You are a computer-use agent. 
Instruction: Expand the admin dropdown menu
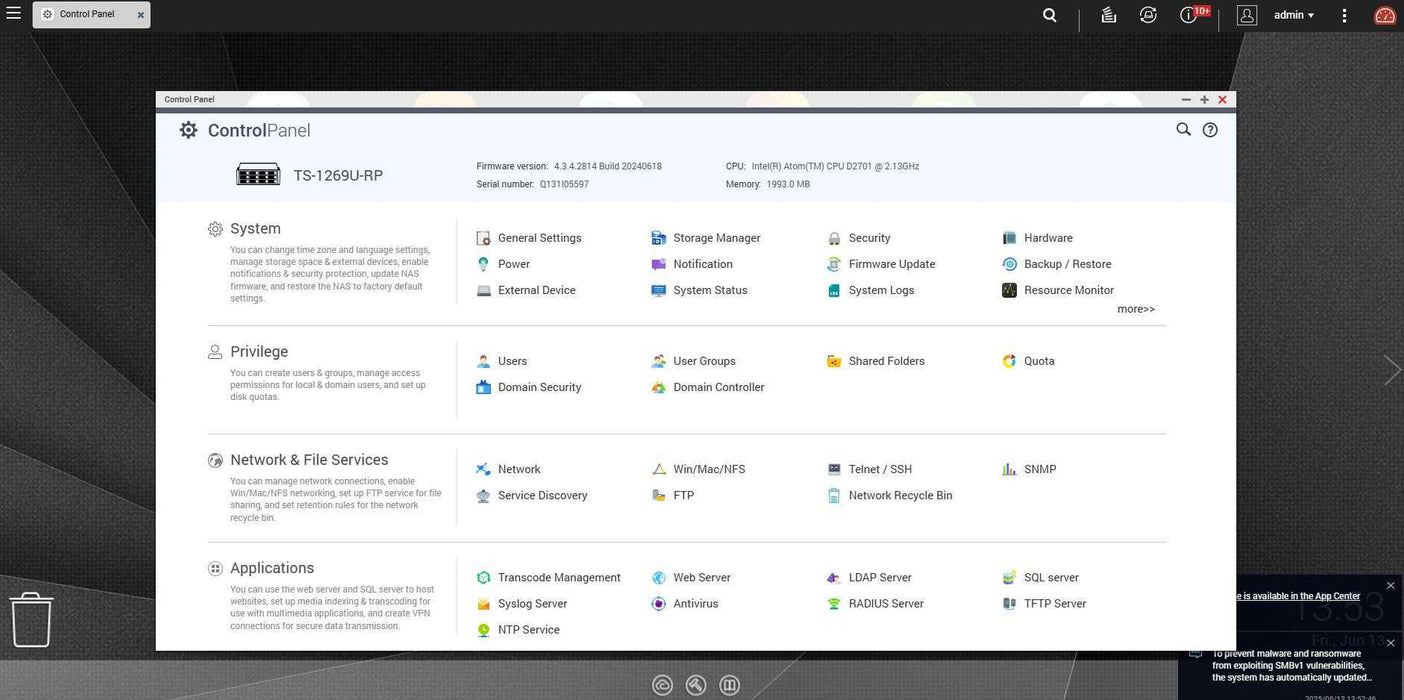[1294, 15]
